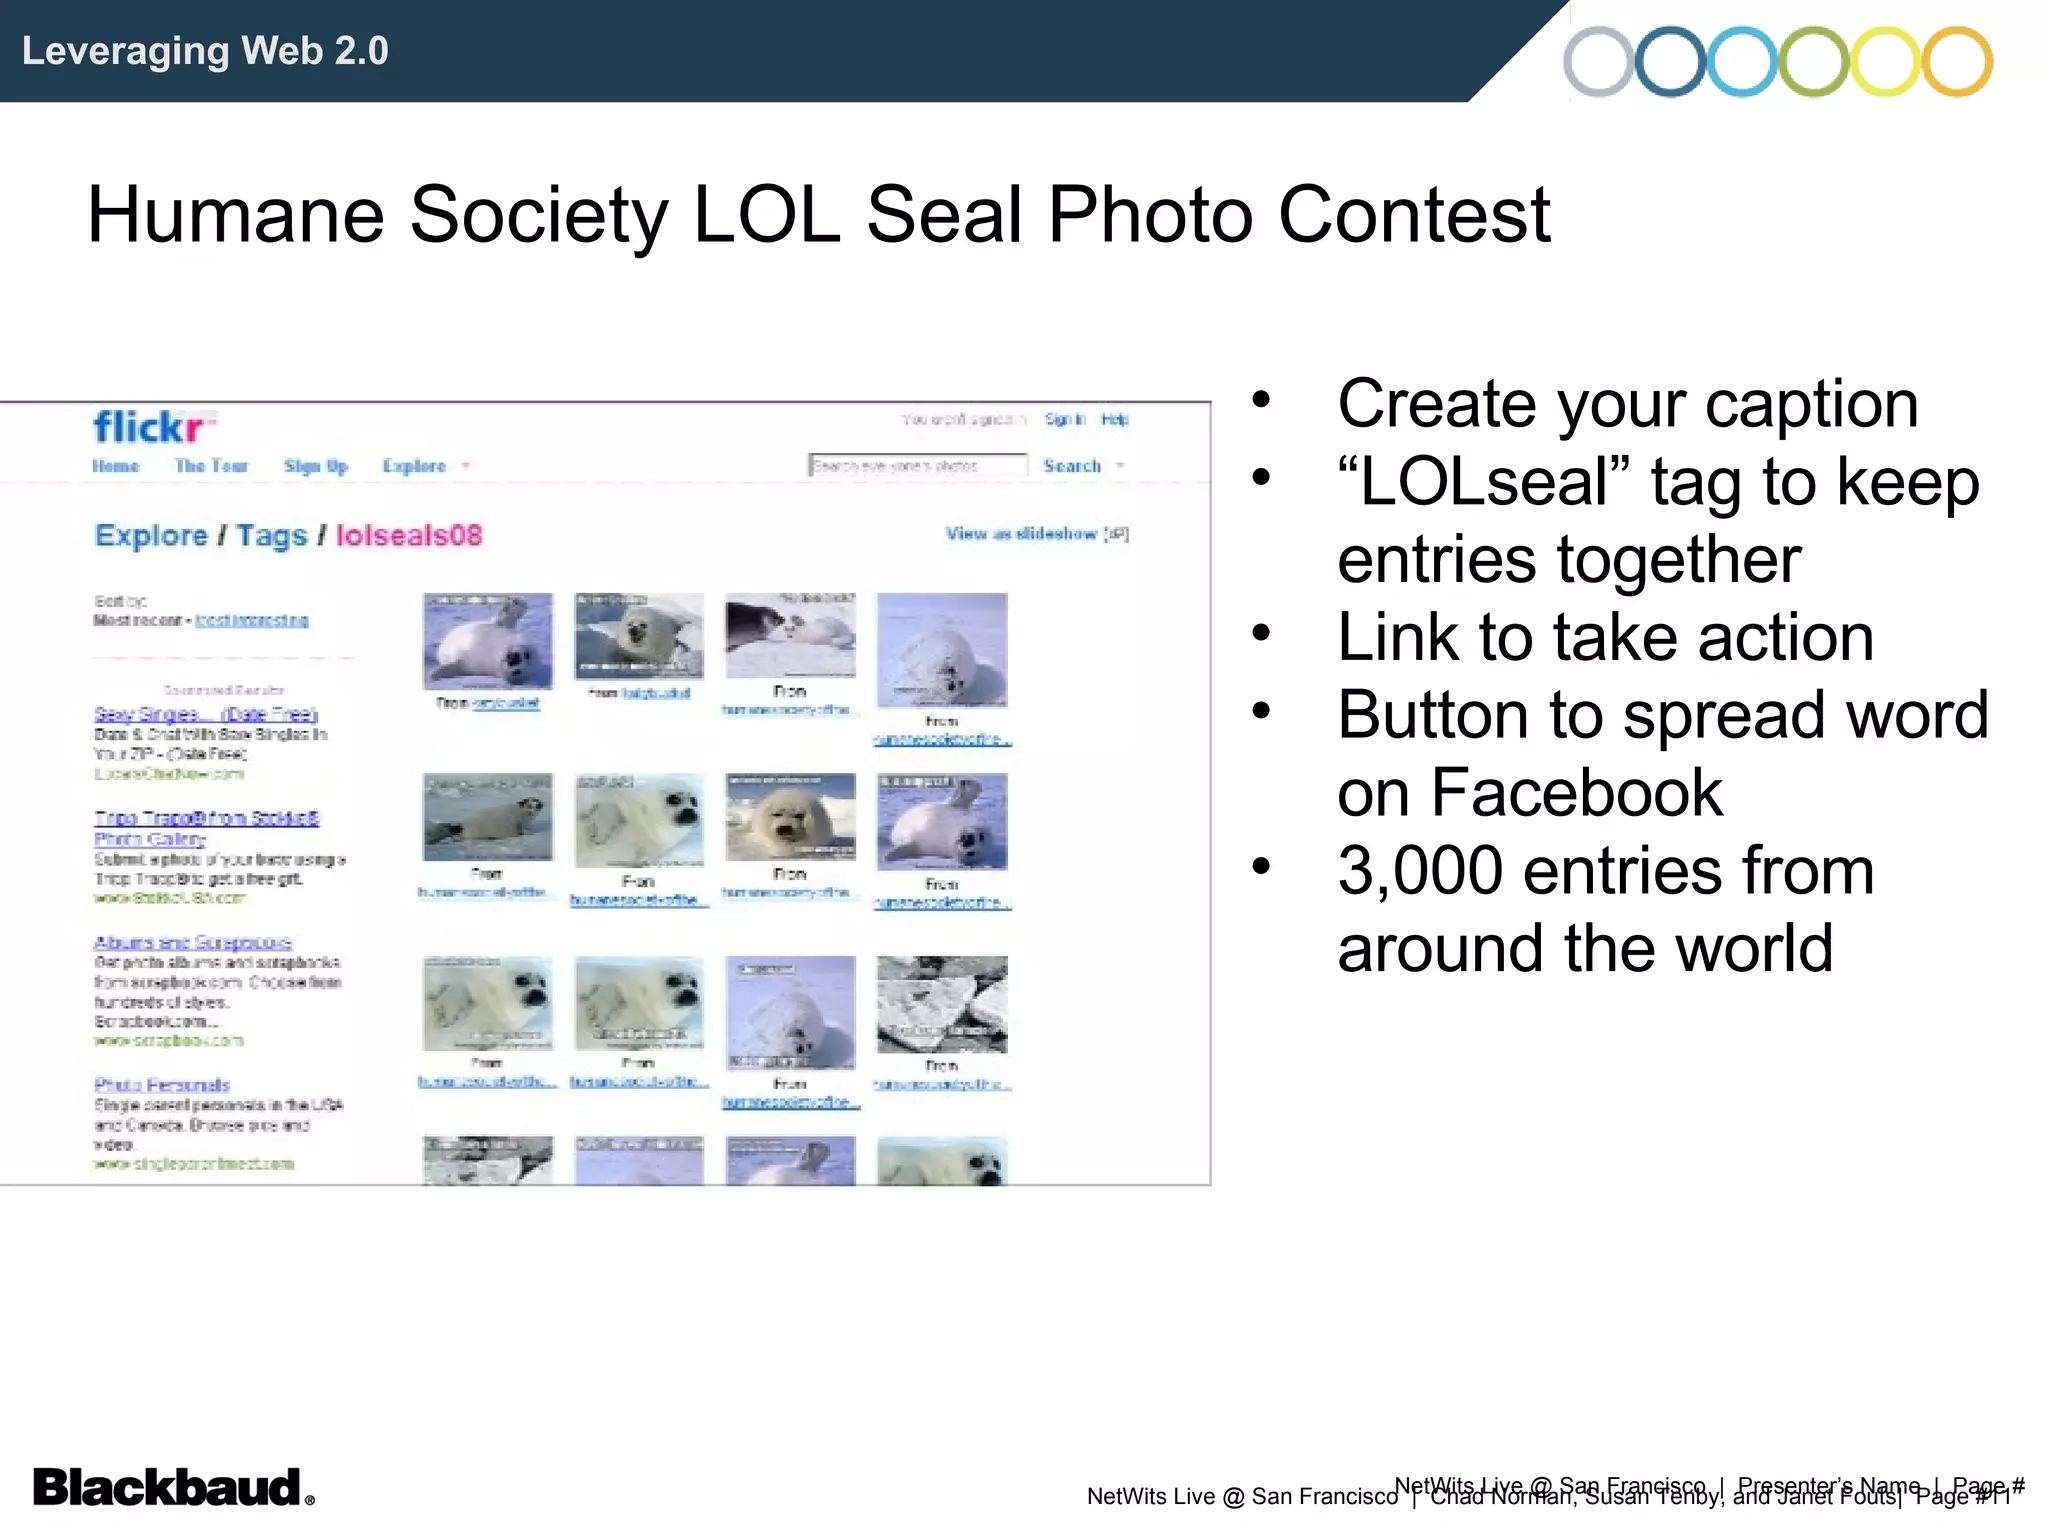
Task: Open The Tour nav link
Action: (x=211, y=466)
